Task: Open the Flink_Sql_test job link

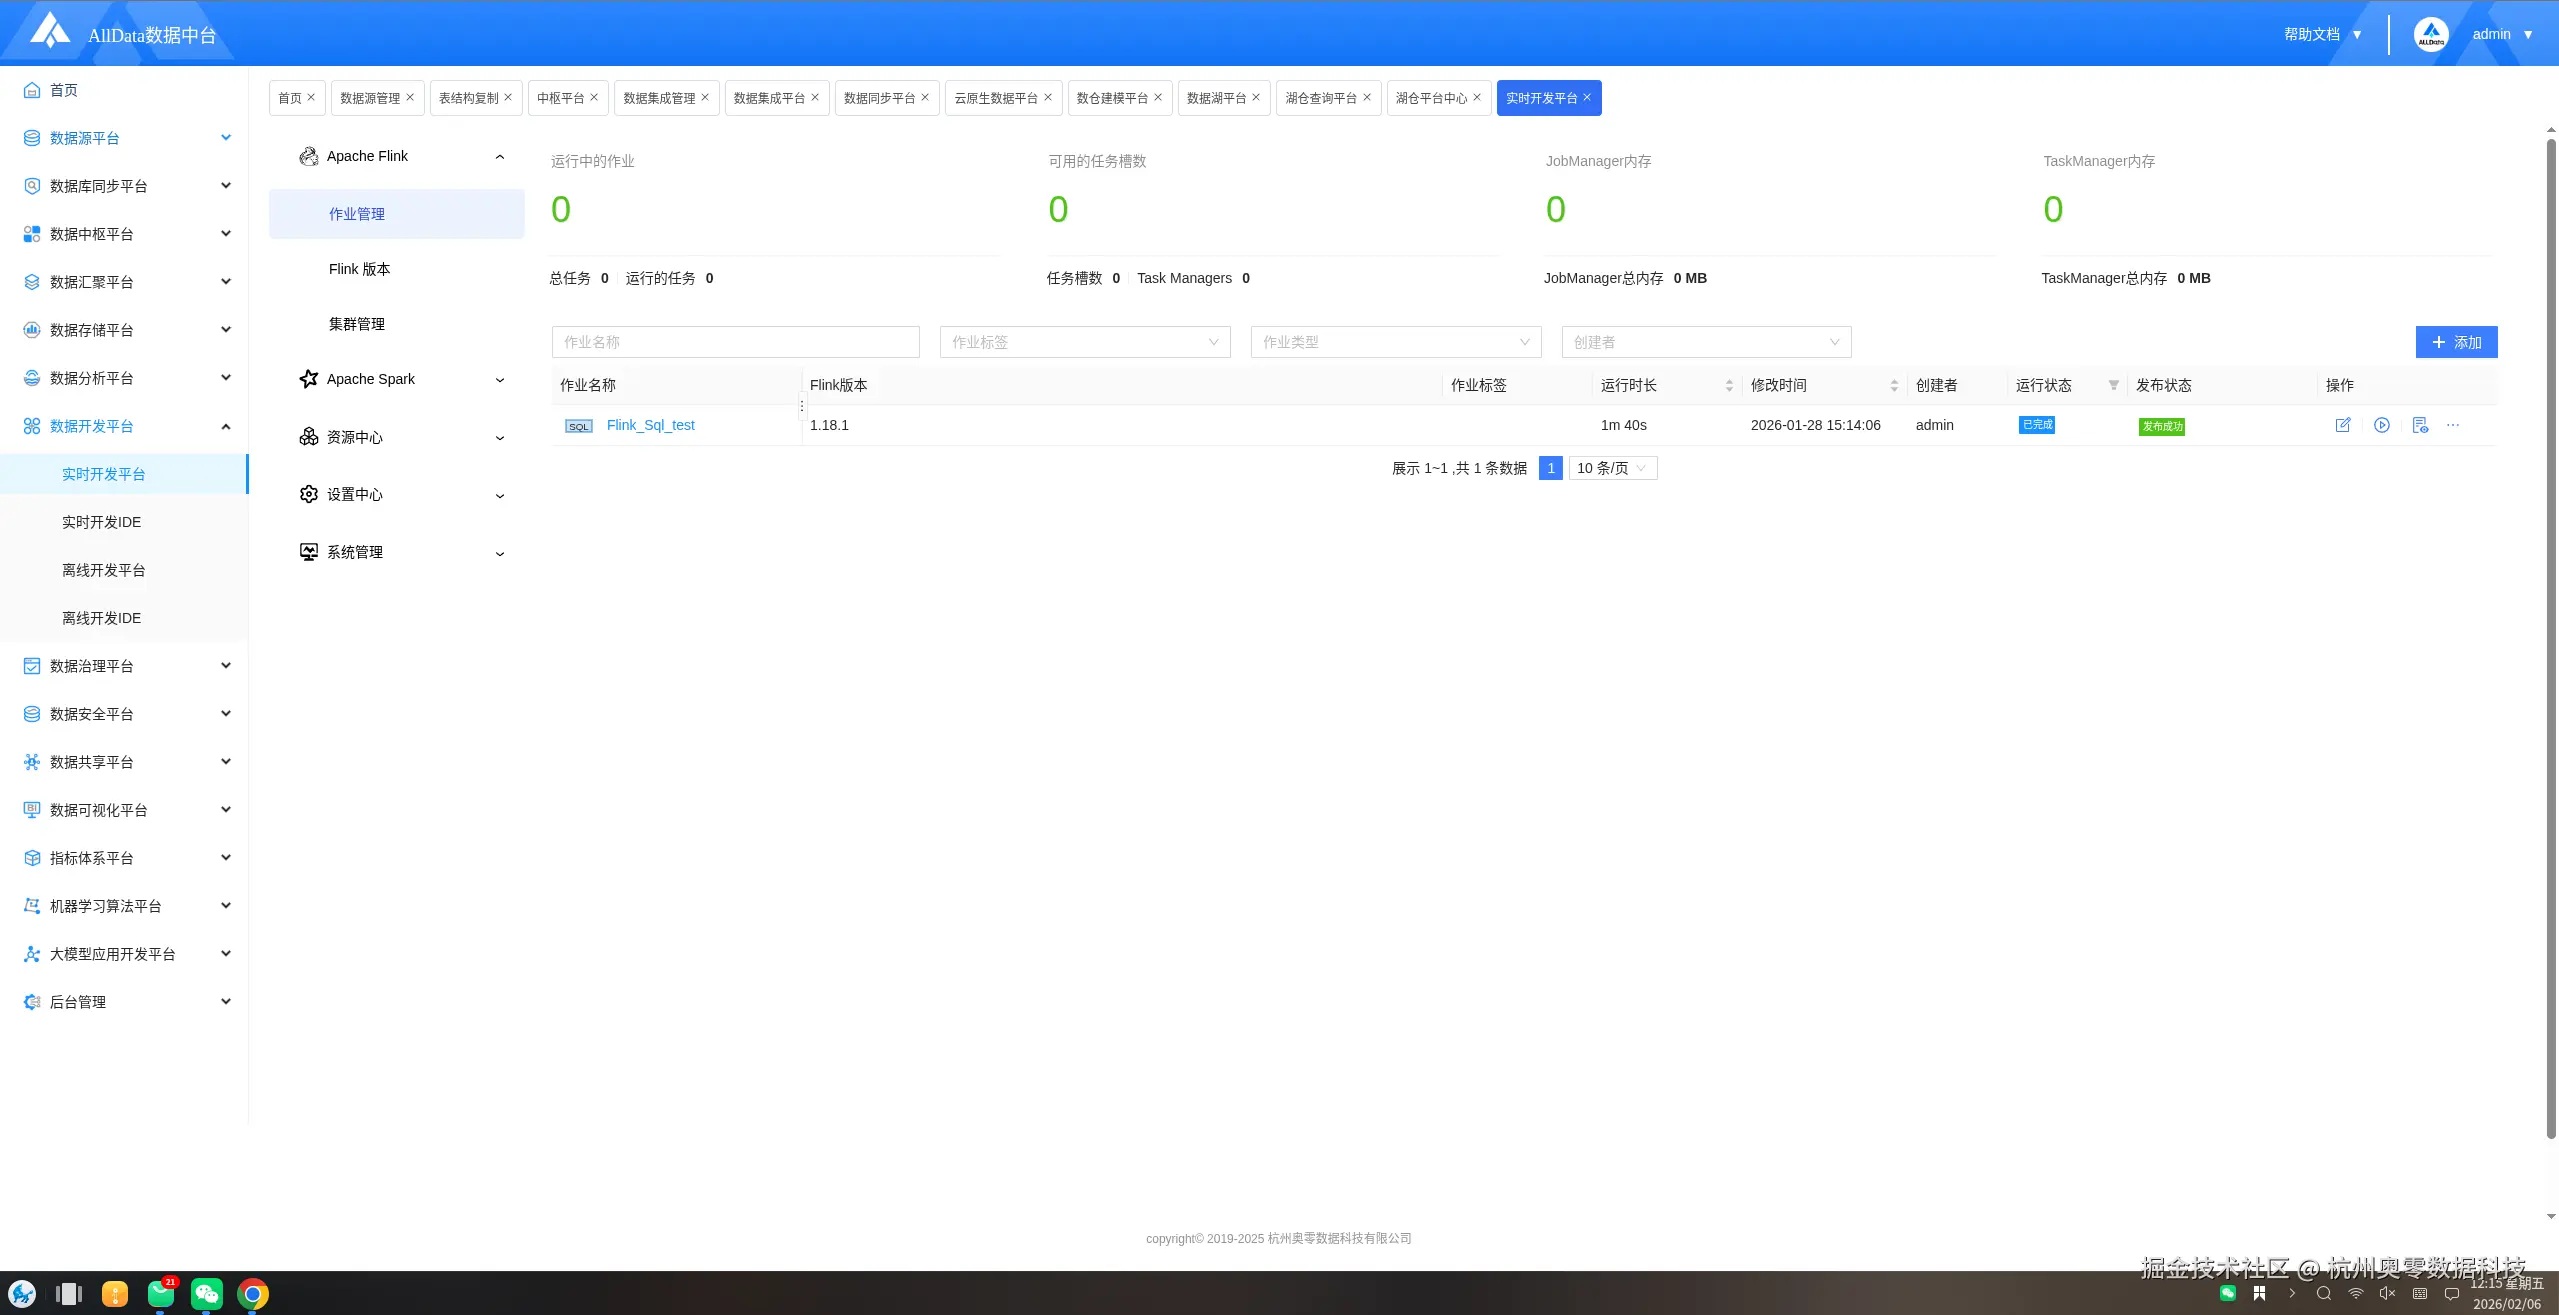Action: click(x=650, y=425)
